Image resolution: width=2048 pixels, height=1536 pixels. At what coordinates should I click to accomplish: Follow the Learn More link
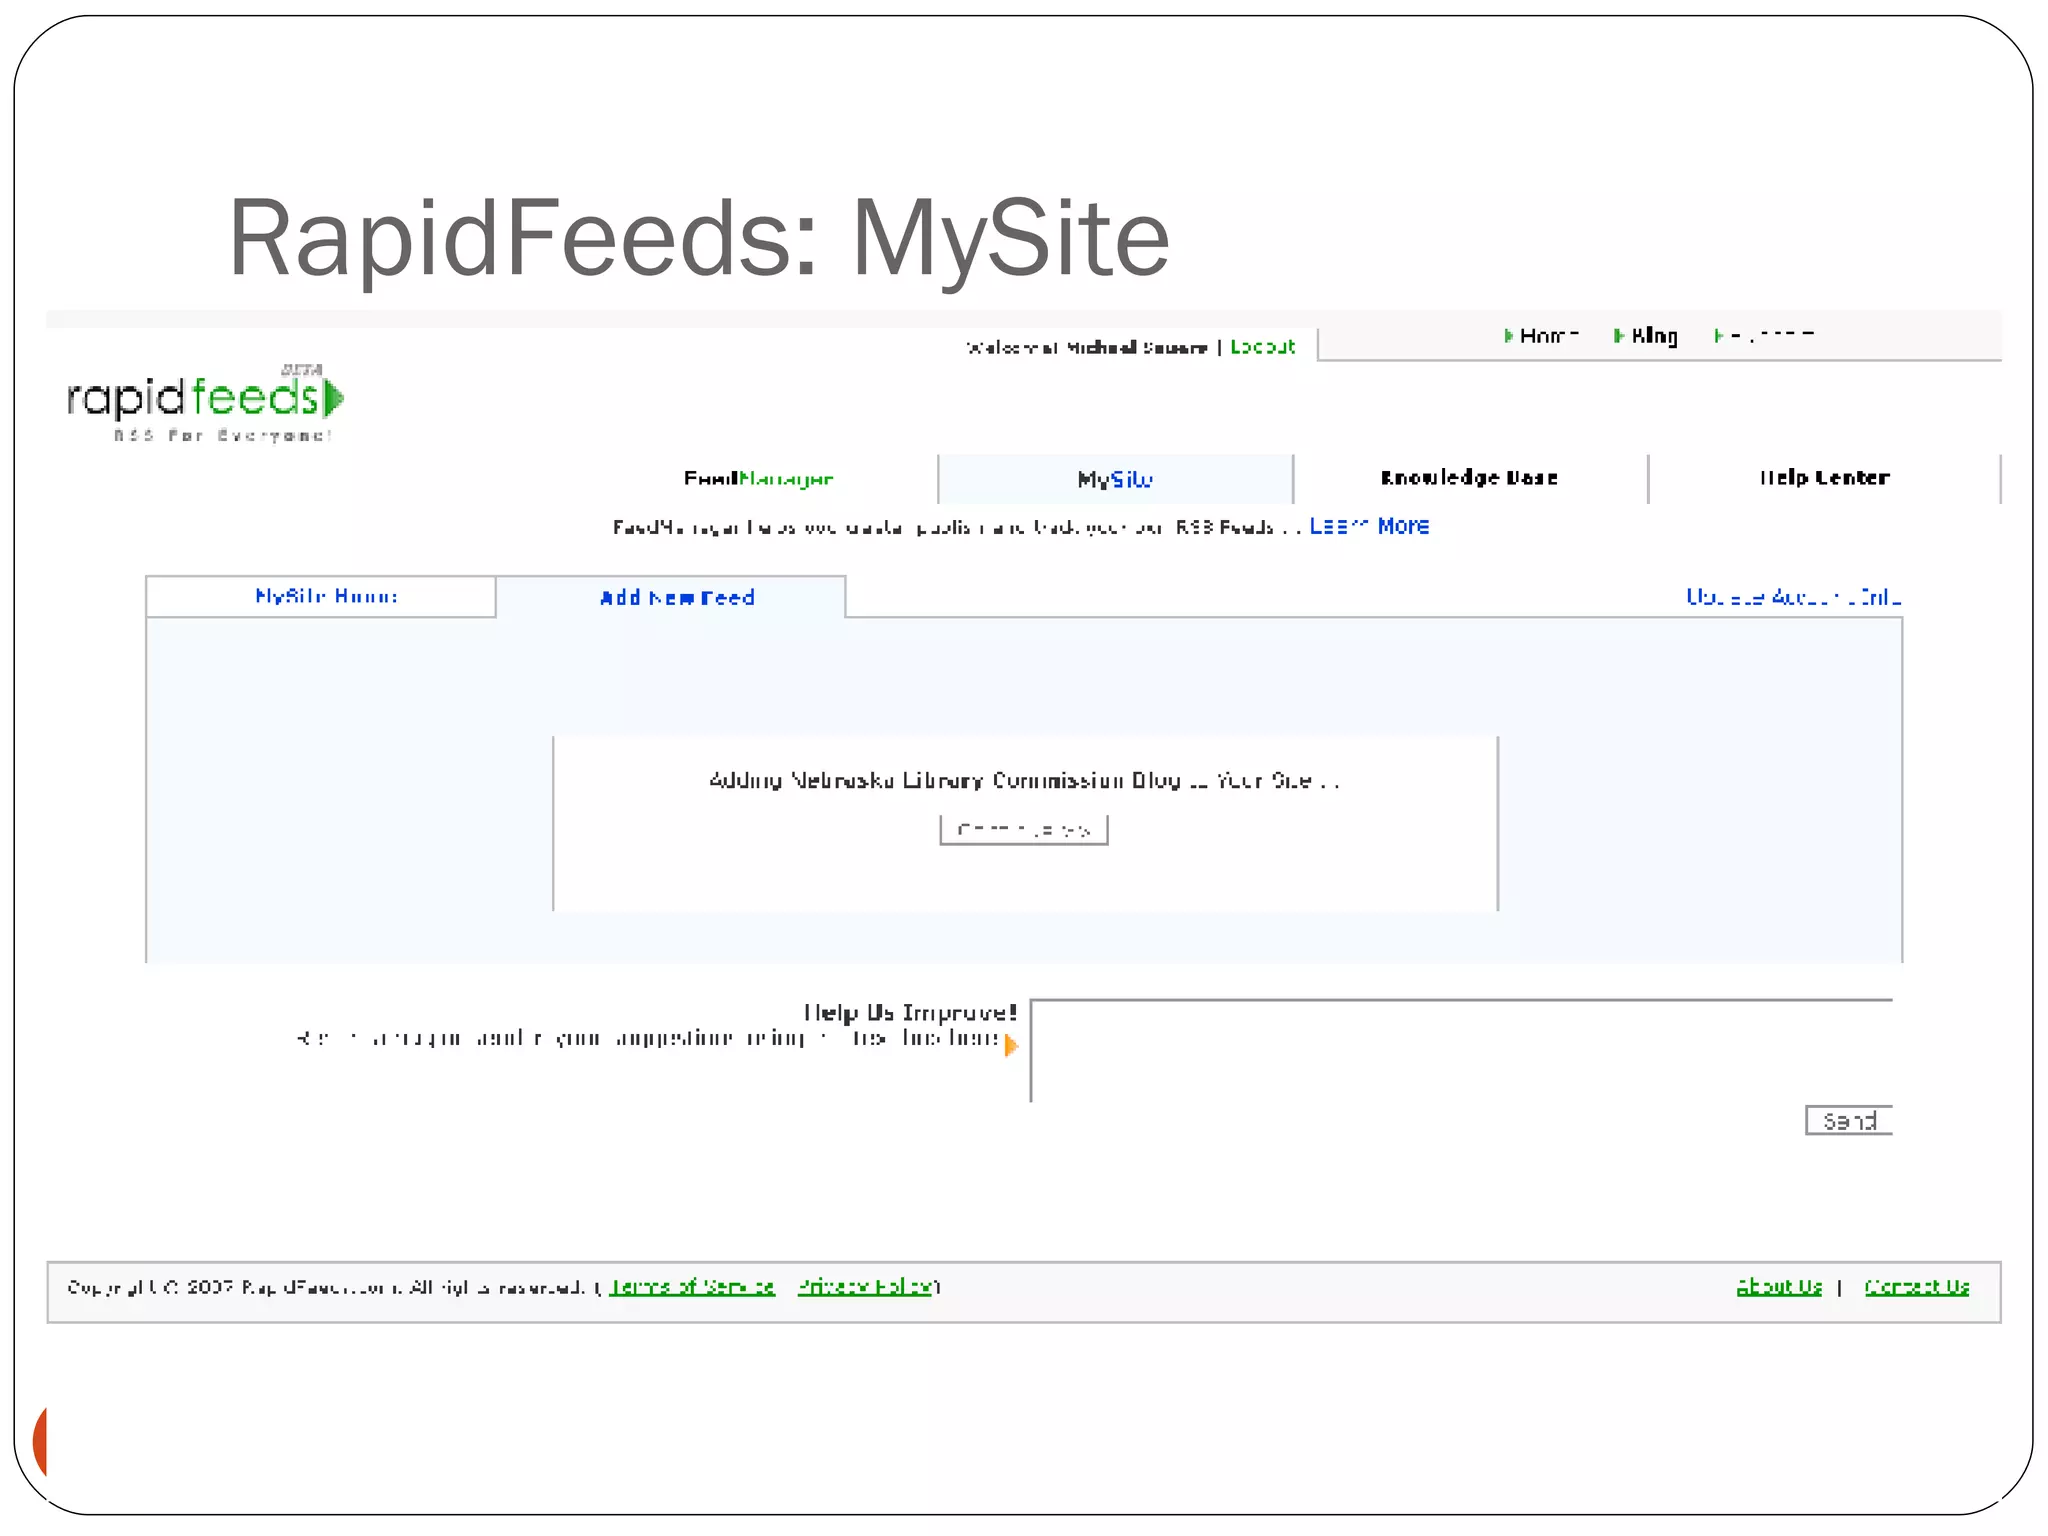1369,526
